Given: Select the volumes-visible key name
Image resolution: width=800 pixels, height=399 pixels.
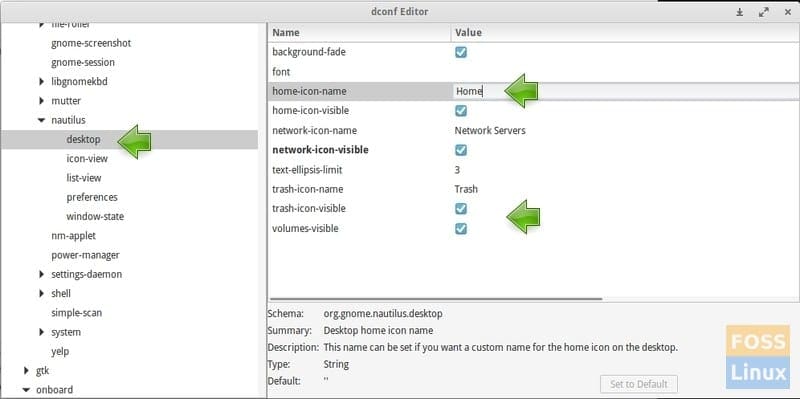Looking at the screenshot, I should click(305, 229).
